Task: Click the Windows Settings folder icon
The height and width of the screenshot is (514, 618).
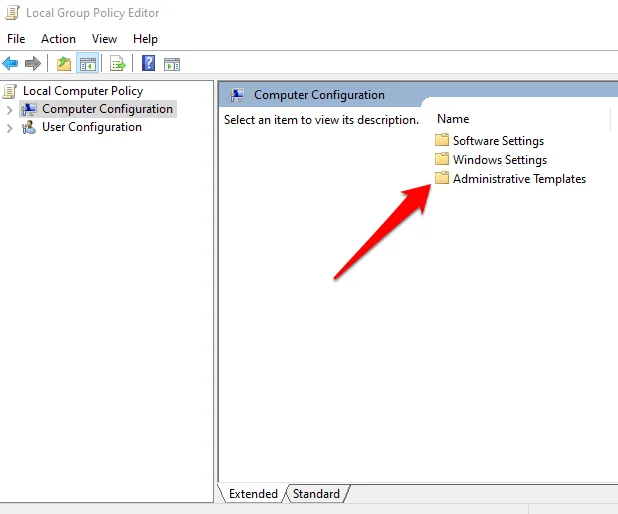Action: [442, 158]
